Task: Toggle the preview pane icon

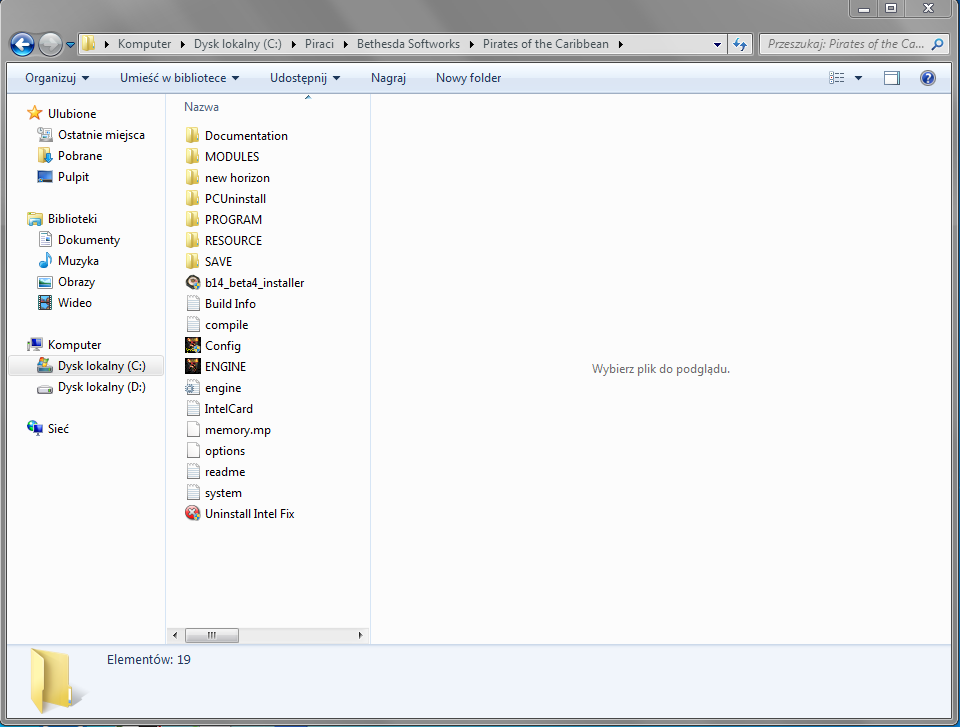Action: point(892,78)
